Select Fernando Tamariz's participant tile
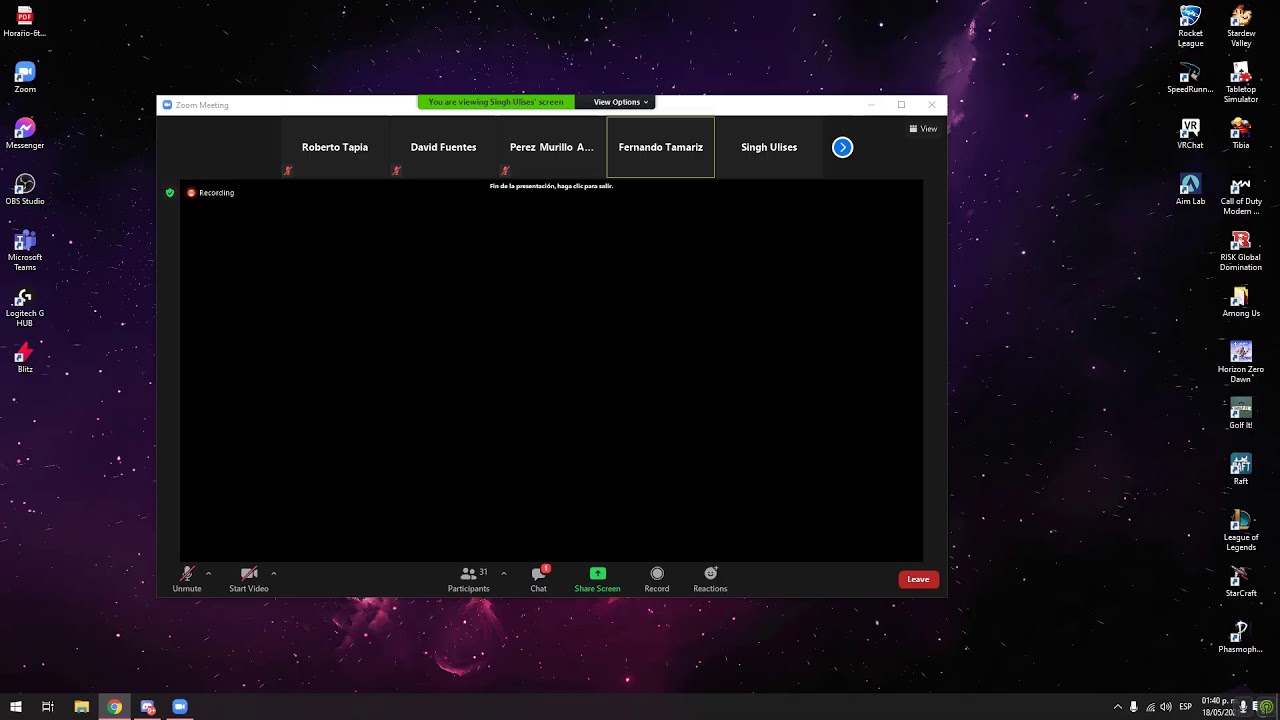1280x720 pixels. 661,147
